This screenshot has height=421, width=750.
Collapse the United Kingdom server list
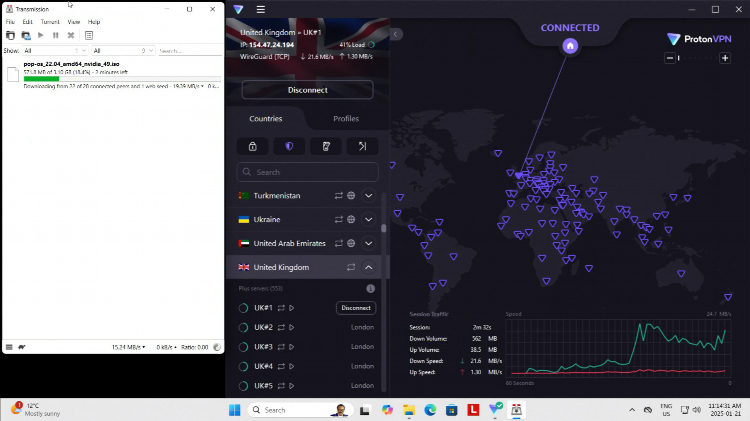coord(368,267)
